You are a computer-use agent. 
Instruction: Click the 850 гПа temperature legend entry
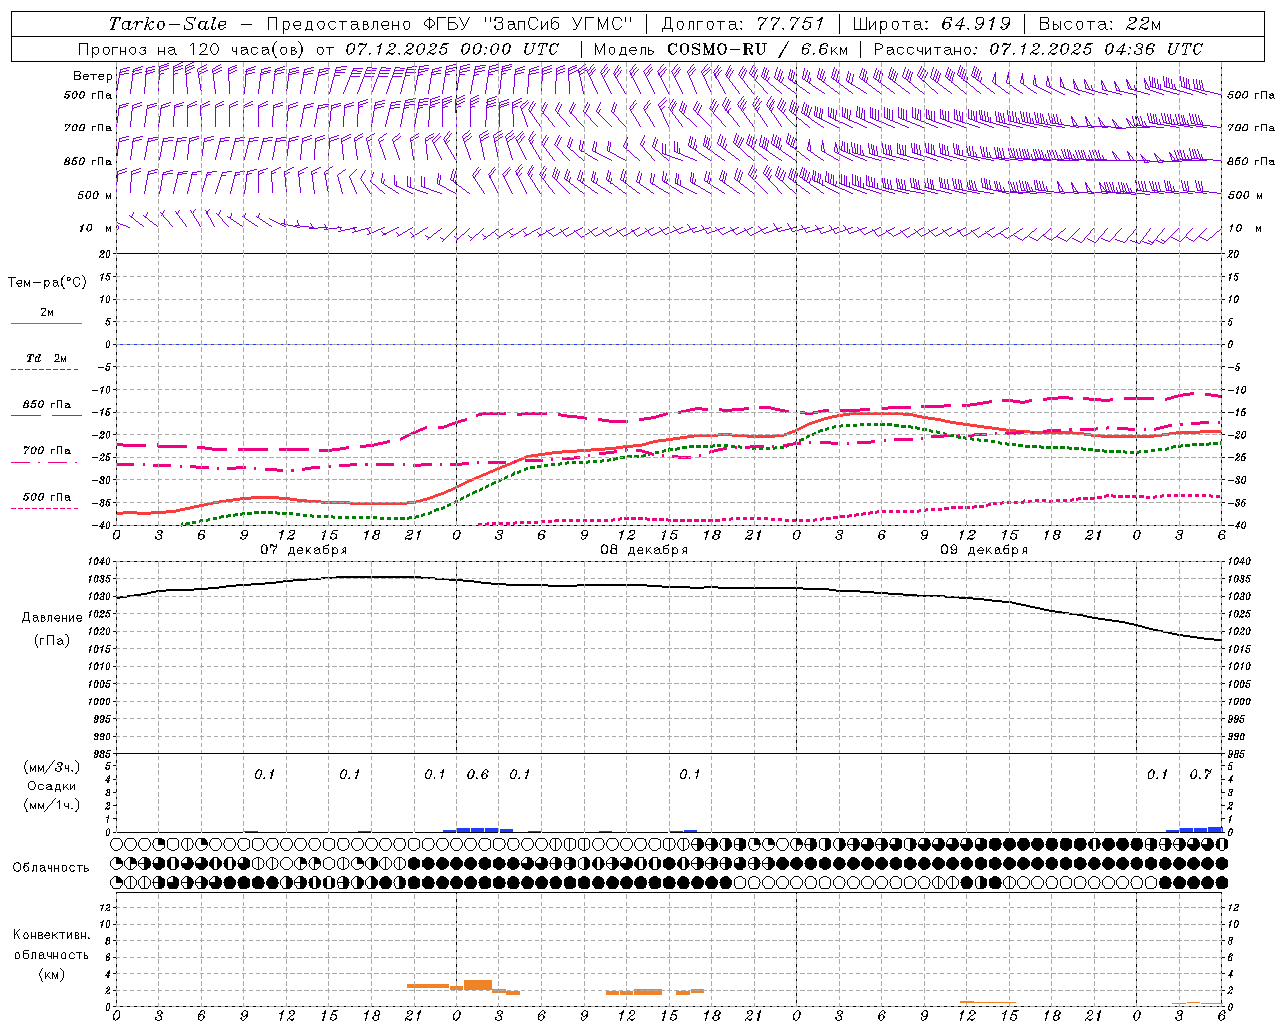point(46,405)
